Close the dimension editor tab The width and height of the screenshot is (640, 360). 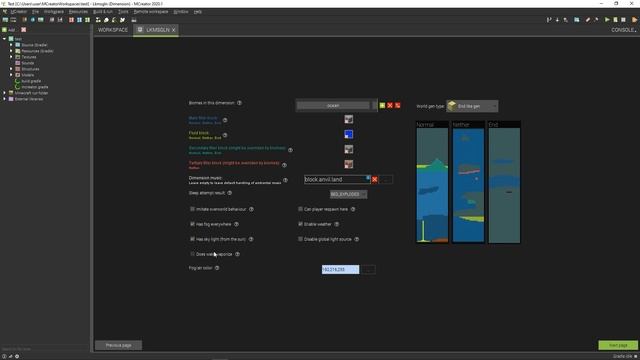tap(173, 30)
